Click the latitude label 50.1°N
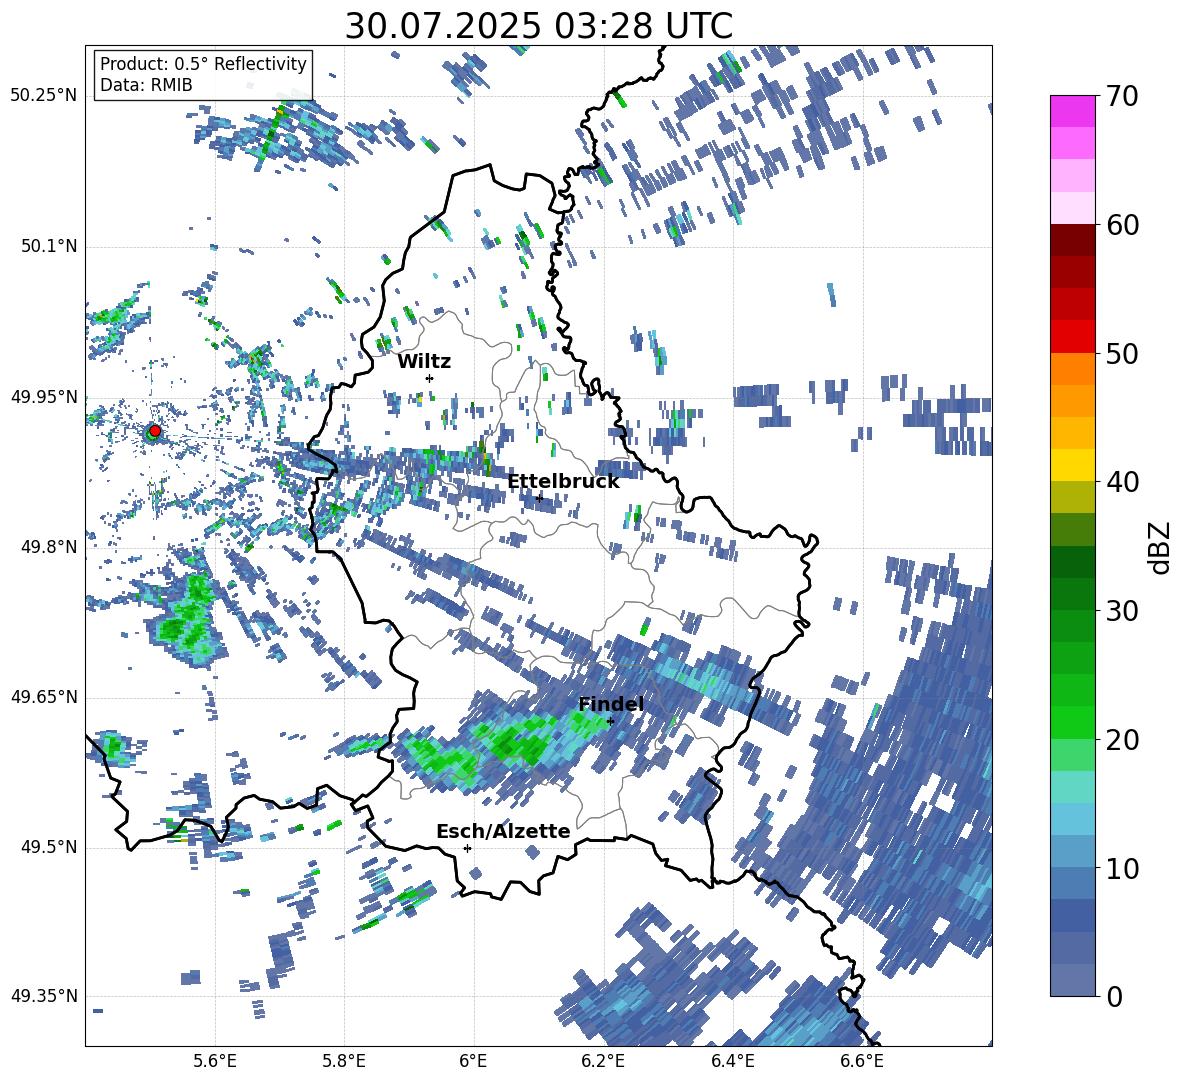Screen dimensions: 1184x1081 (x=48, y=246)
